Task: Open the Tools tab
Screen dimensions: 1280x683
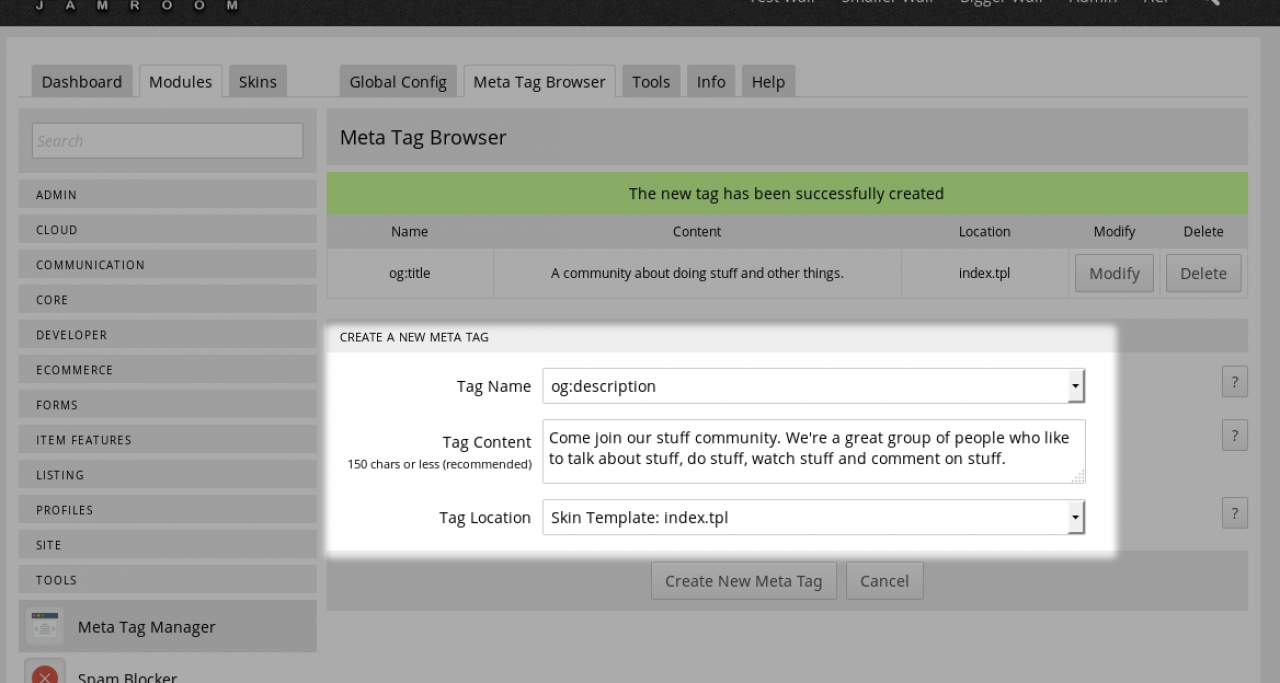Action: coord(651,82)
